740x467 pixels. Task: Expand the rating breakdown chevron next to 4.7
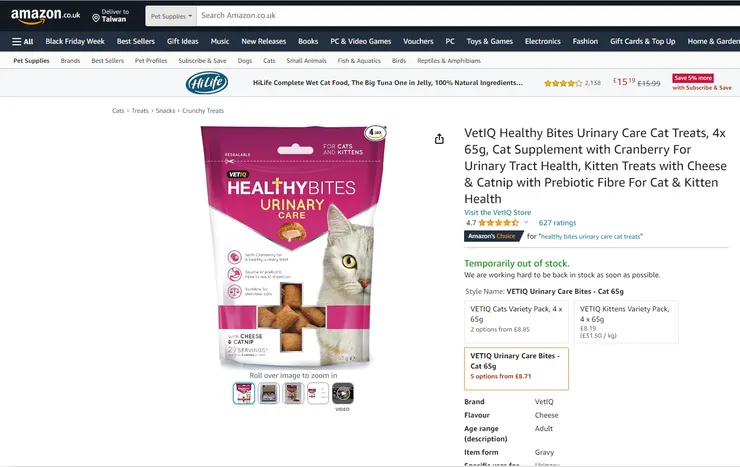coord(526,223)
